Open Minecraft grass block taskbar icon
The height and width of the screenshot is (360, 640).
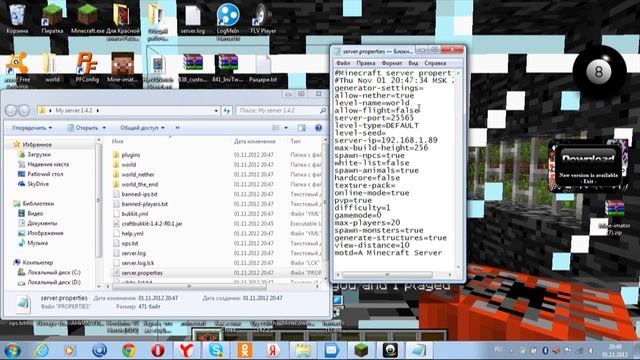pyautogui.click(x=361, y=351)
